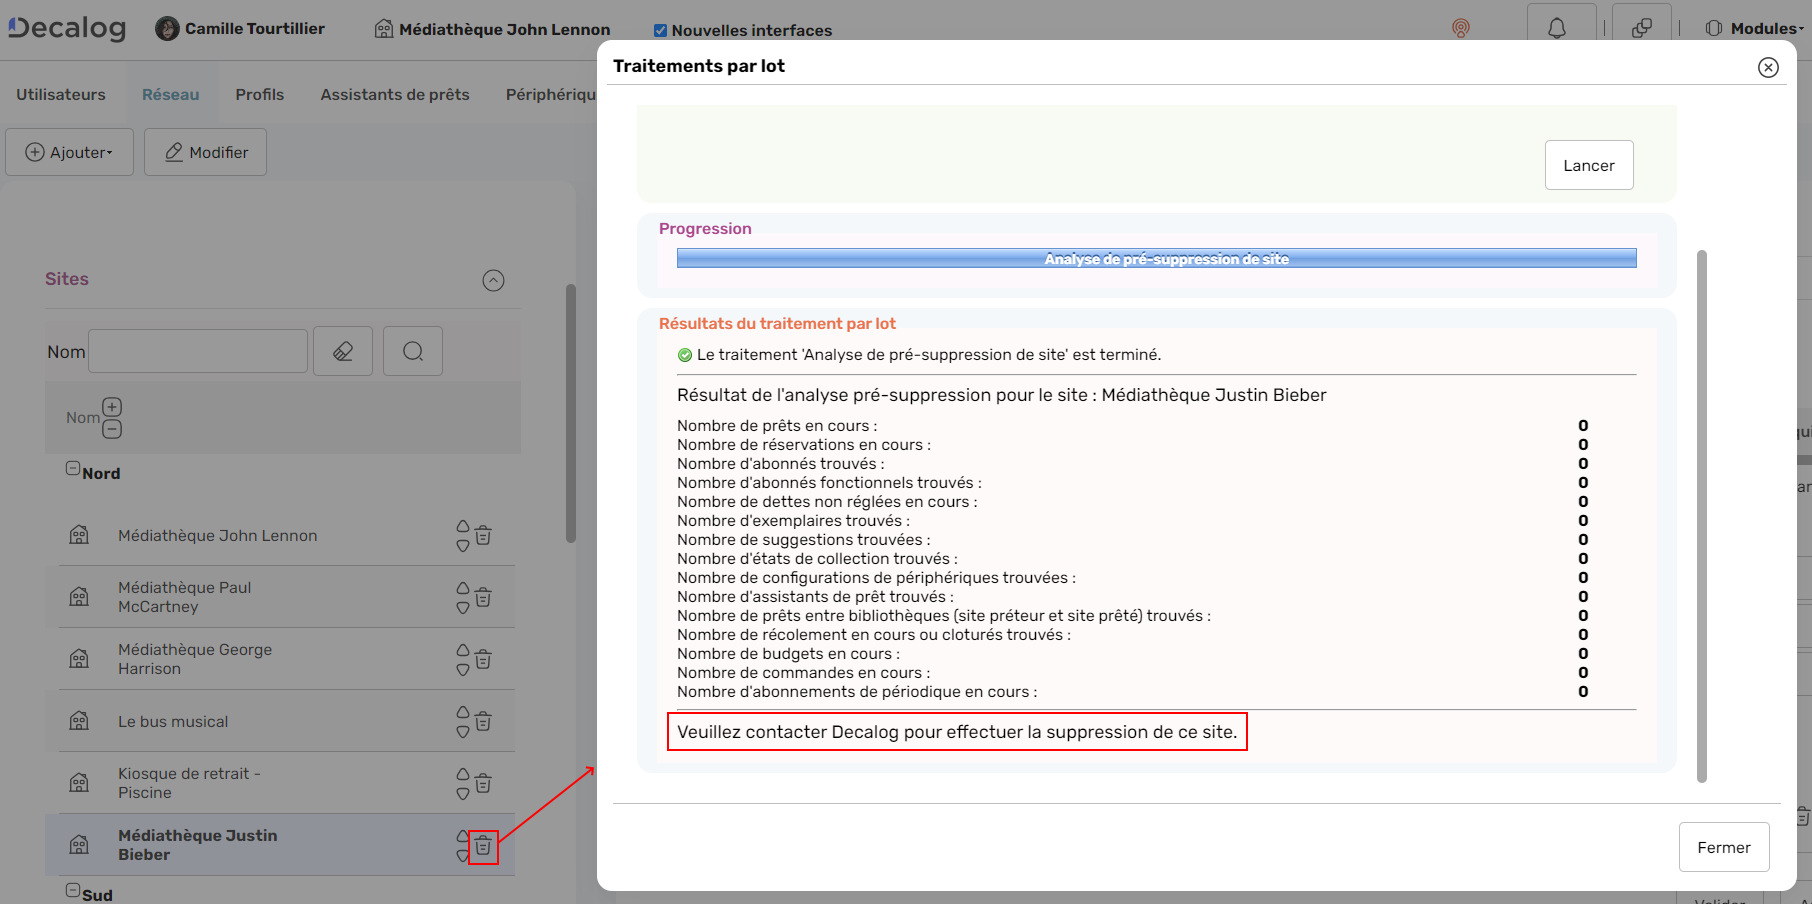
Task: Switch to the Utilisateurs tab
Action: coord(61,93)
